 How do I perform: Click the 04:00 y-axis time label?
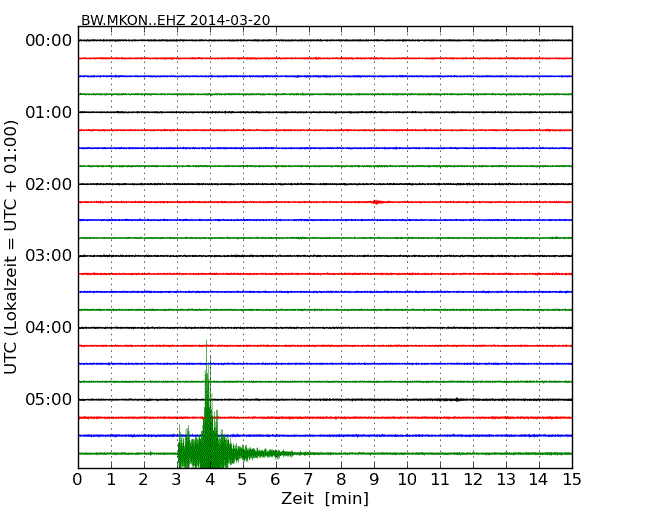pyautogui.click(x=49, y=328)
